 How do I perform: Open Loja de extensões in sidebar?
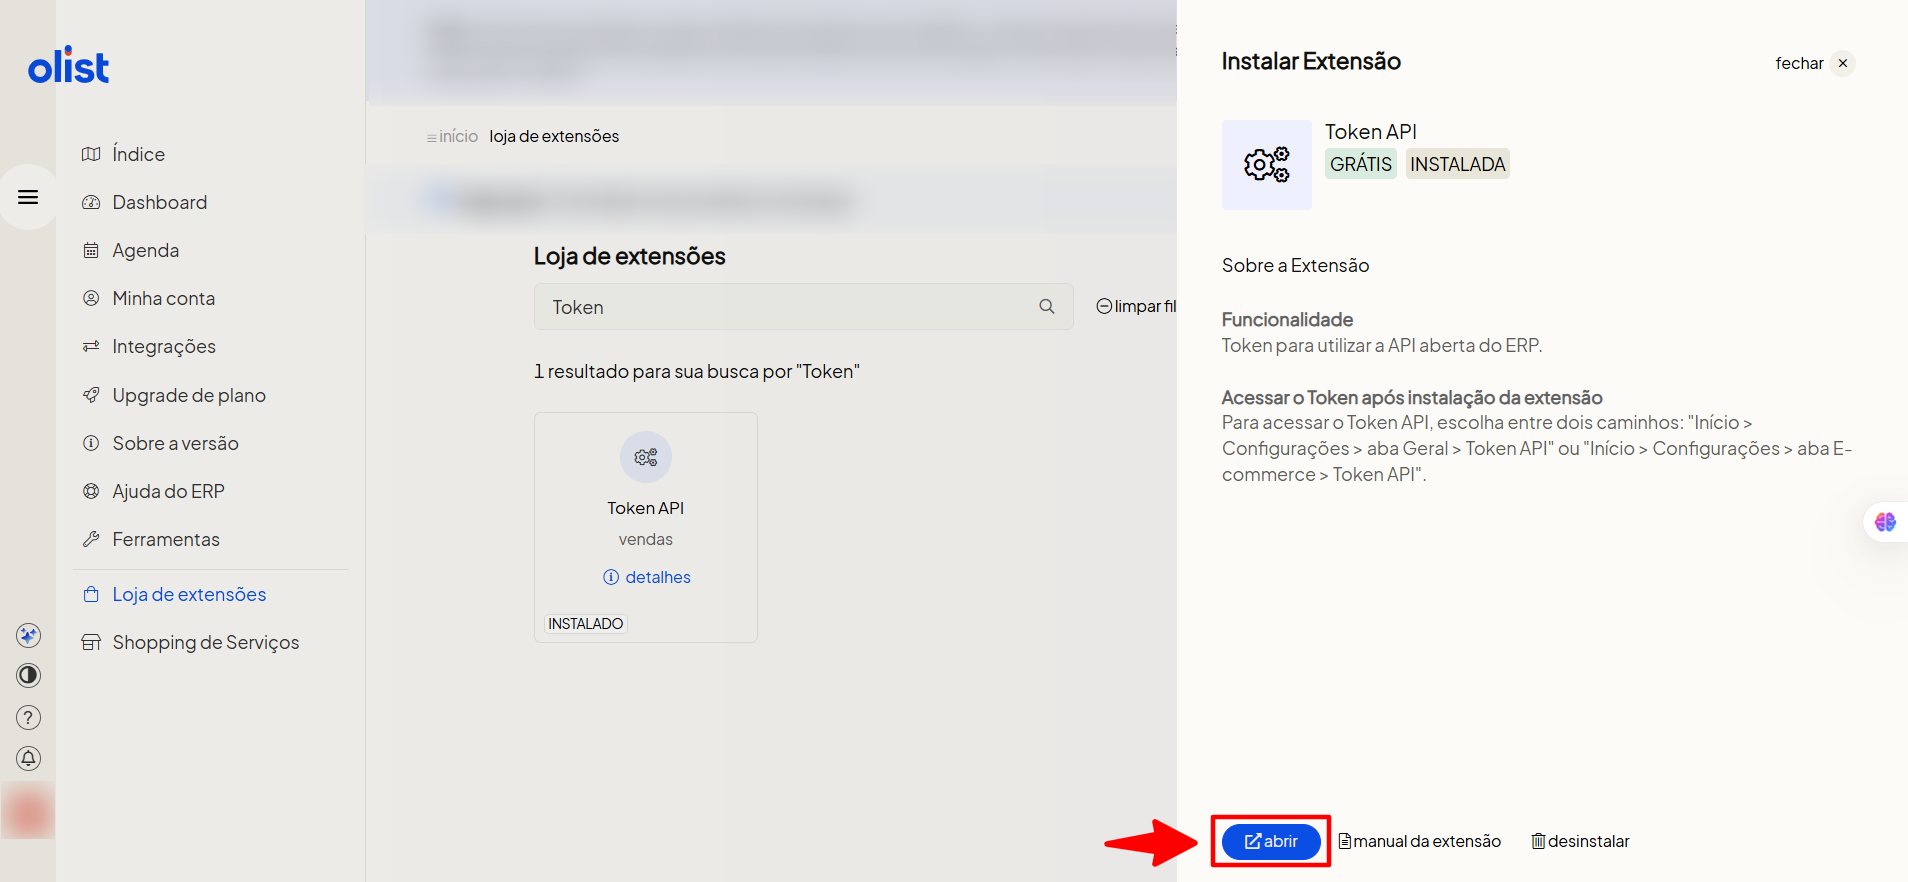coord(189,594)
